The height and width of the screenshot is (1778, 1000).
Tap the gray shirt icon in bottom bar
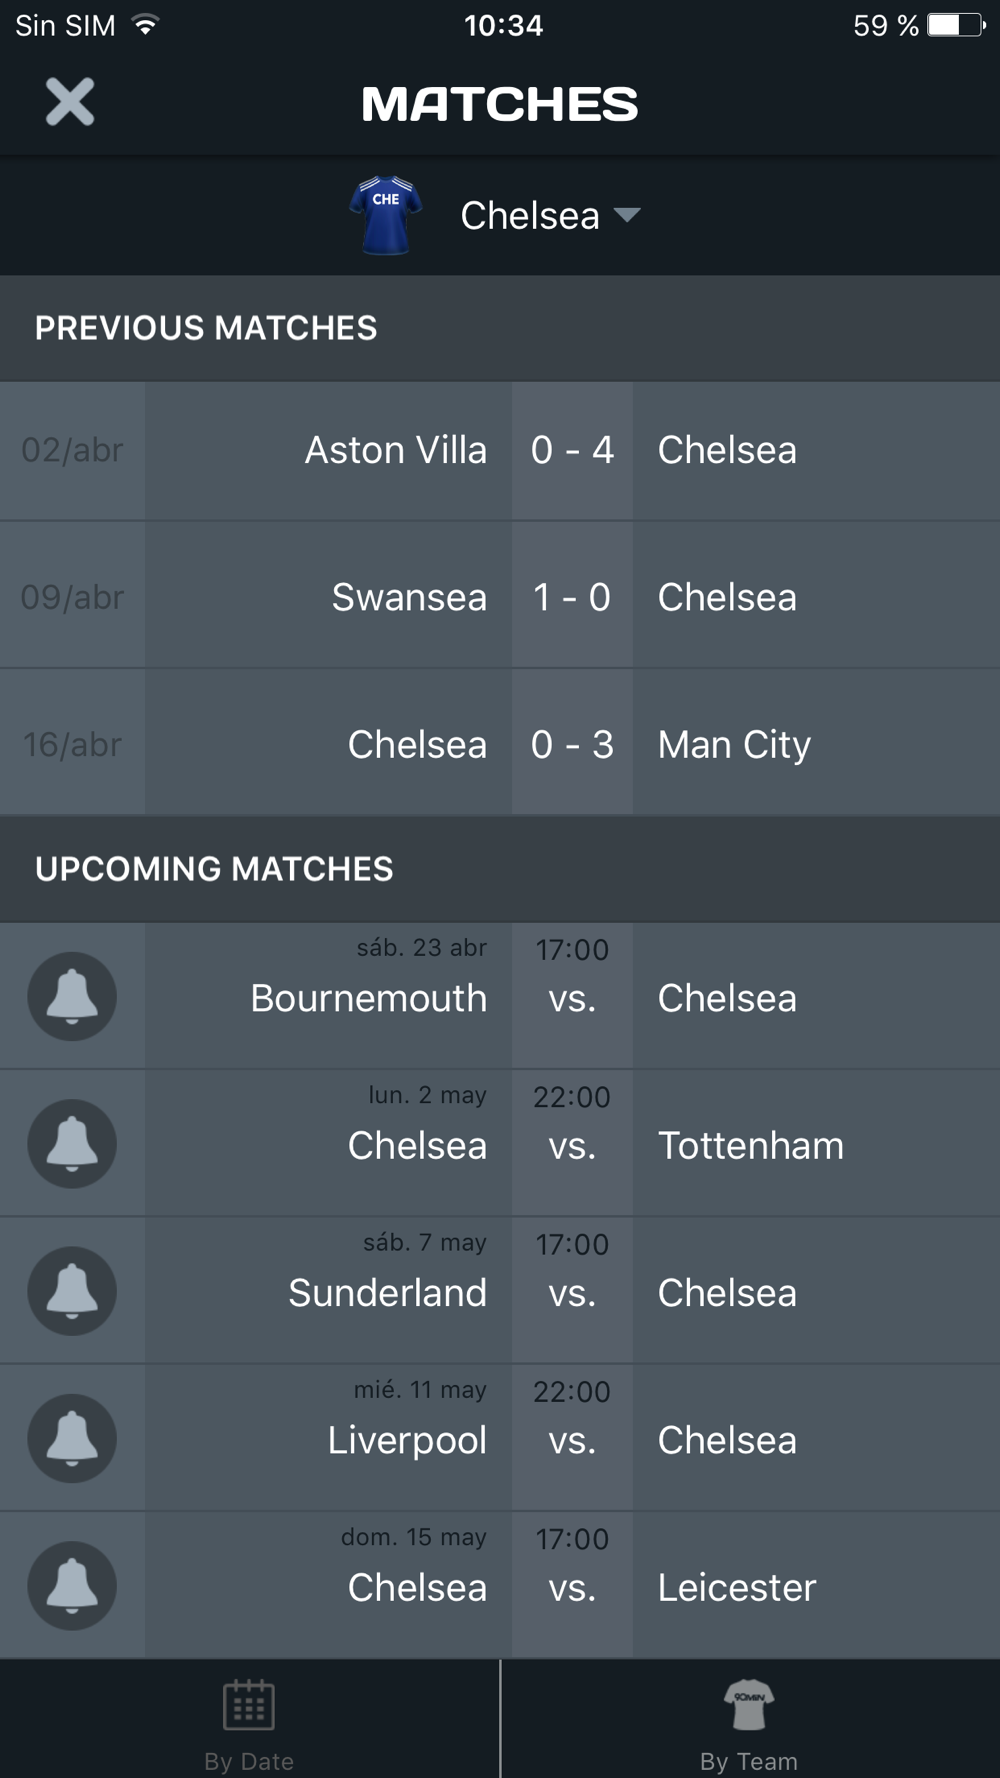(x=749, y=1704)
